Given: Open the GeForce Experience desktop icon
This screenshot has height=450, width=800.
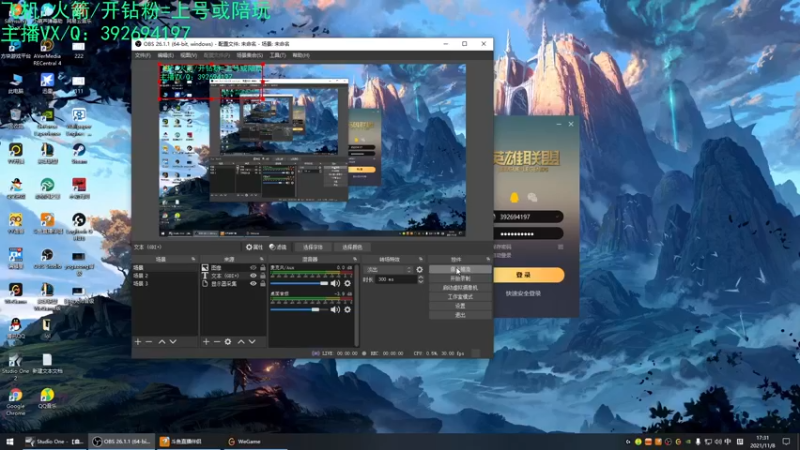Looking at the screenshot, I should pyautogui.click(x=47, y=123).
